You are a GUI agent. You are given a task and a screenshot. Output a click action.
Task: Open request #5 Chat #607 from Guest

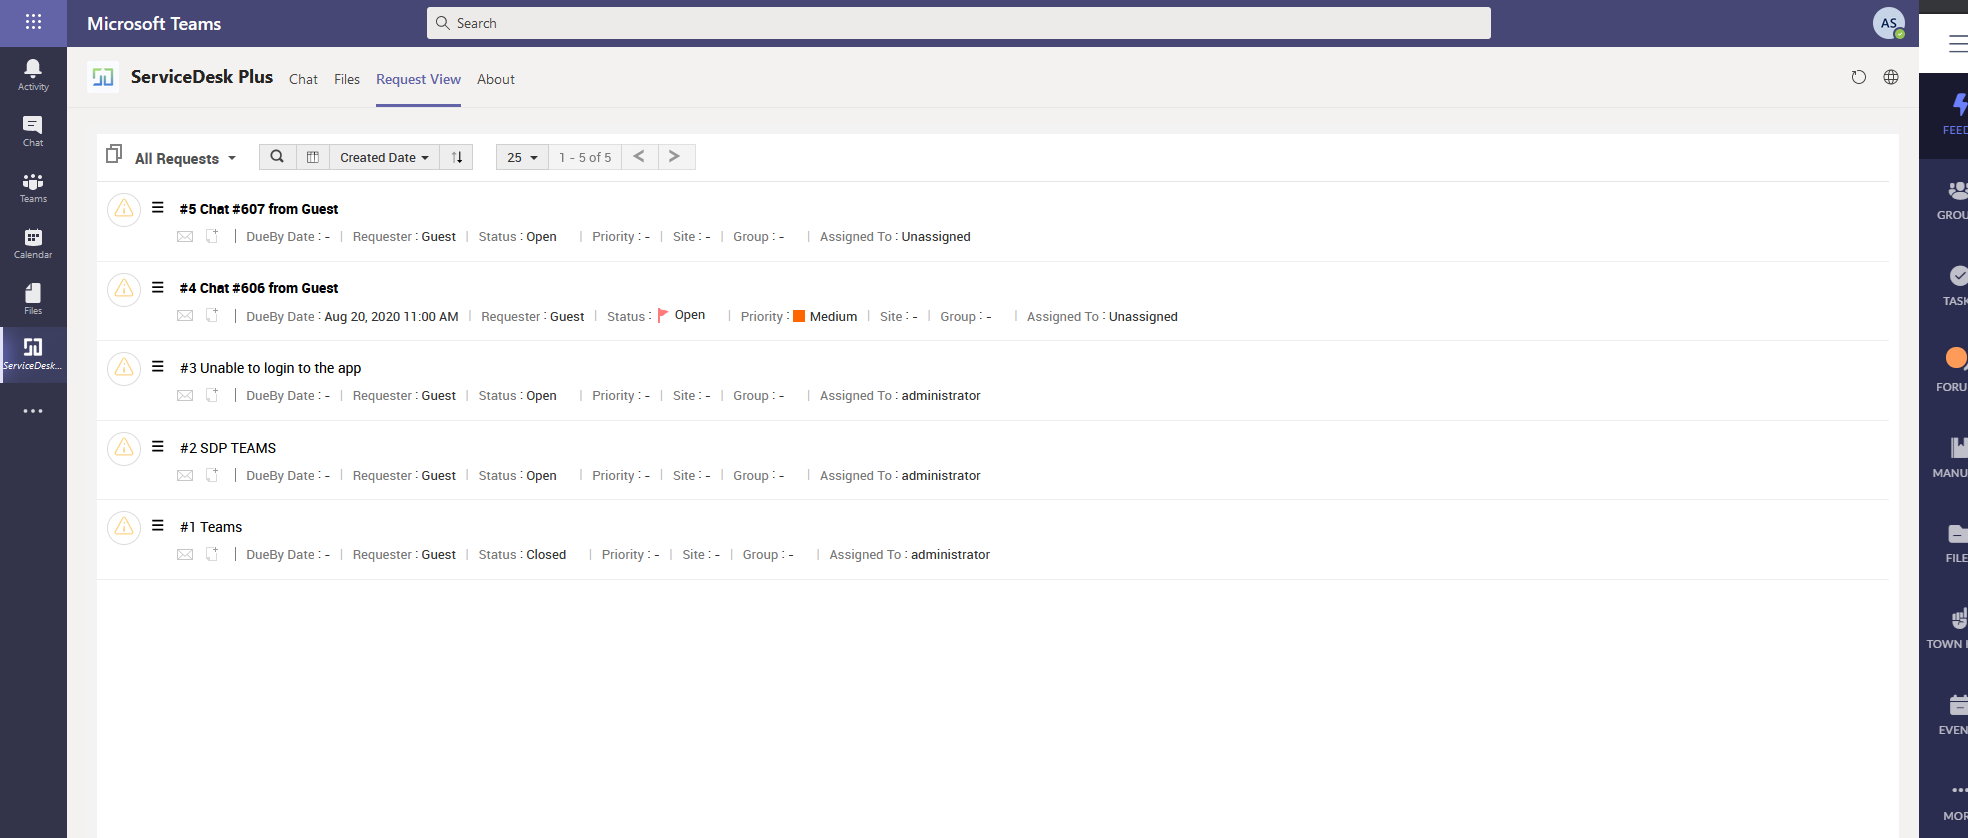(259, 209)
